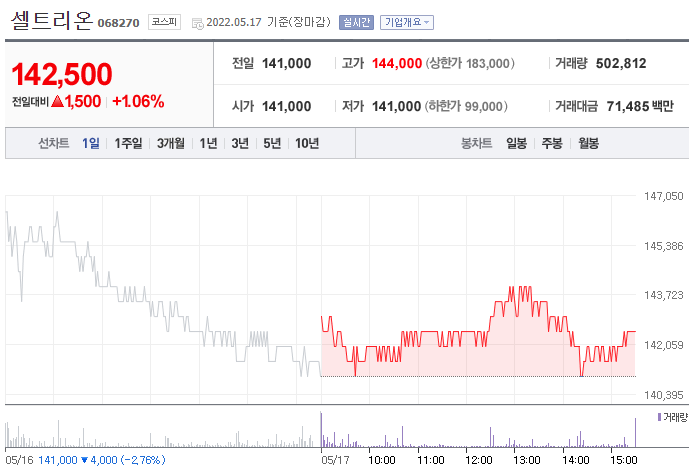
Task: Click the 05/16 closing price 141,000
Action: 58,460
